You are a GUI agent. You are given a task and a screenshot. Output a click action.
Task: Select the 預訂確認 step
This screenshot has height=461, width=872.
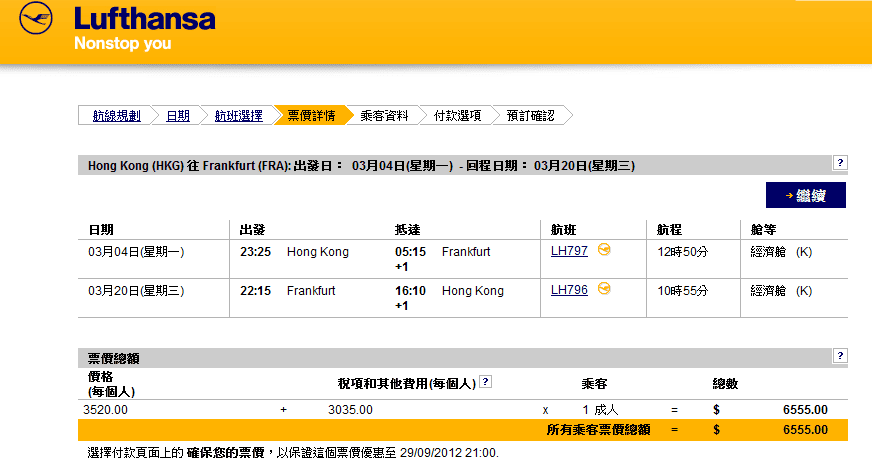click(530, 116)
